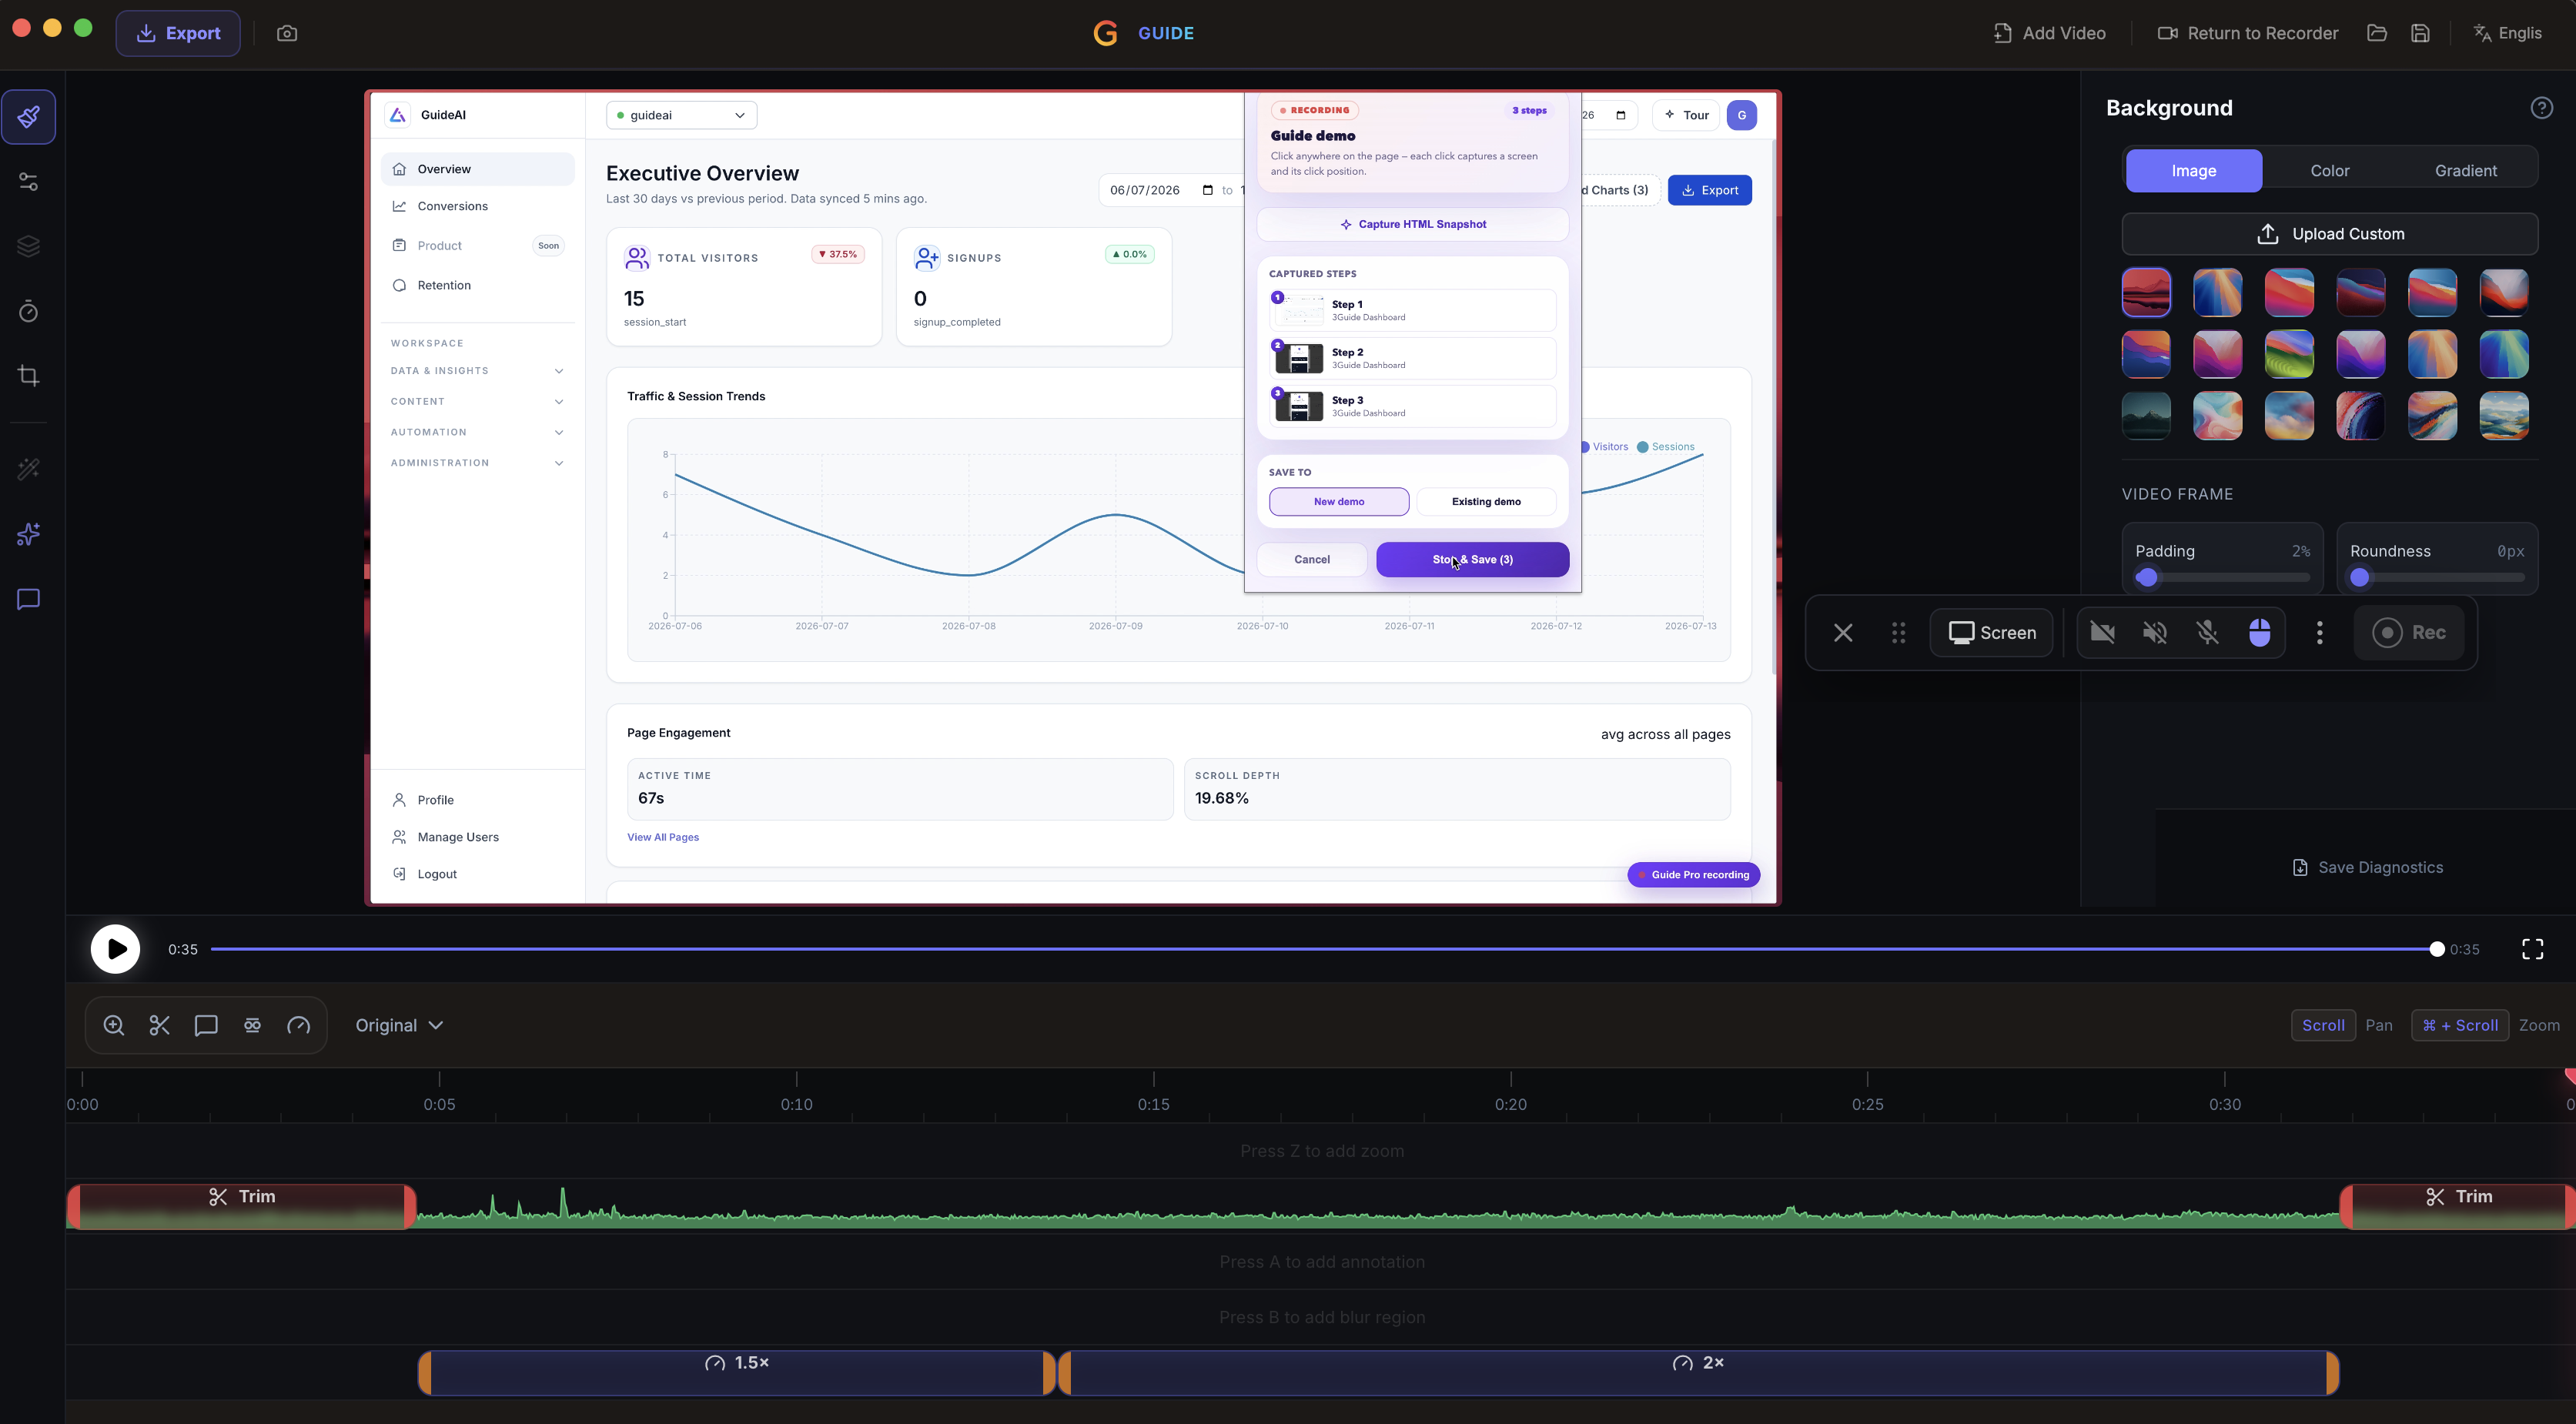Viewport: 2576px width, 1424px height.
Task: Click the 0:25 mark on timeline ruler
Action: [x=1868, y=1104]
